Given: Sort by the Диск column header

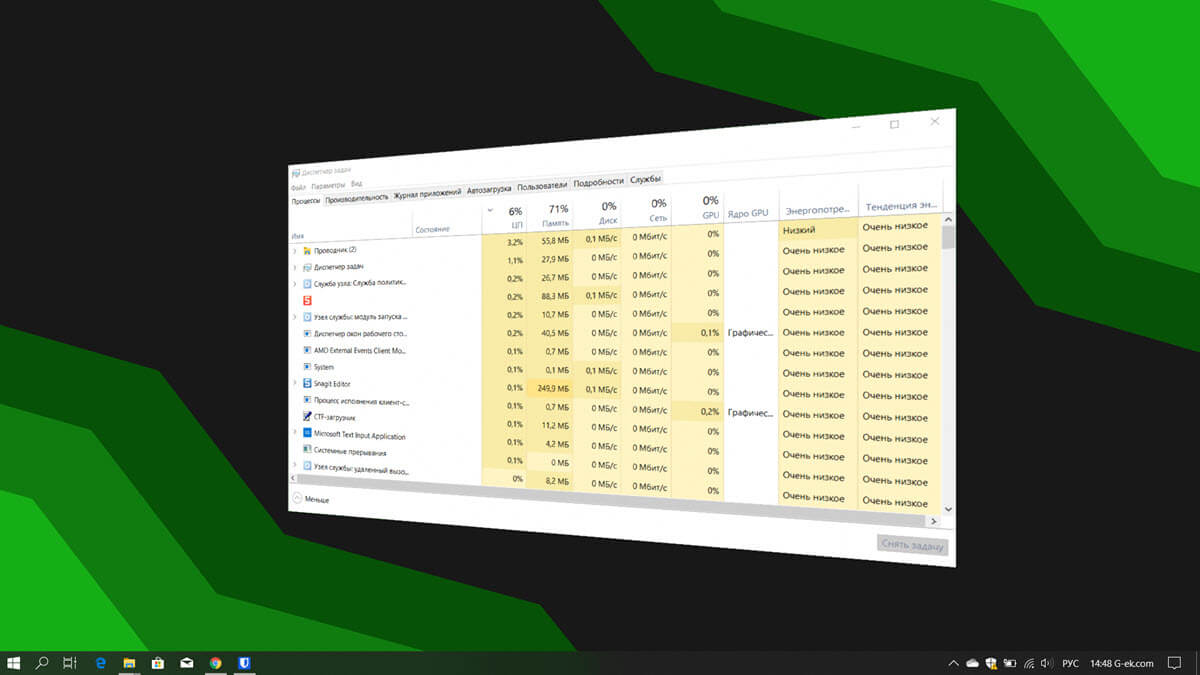Looking at the screenshot, I should (x=598, y=211).
